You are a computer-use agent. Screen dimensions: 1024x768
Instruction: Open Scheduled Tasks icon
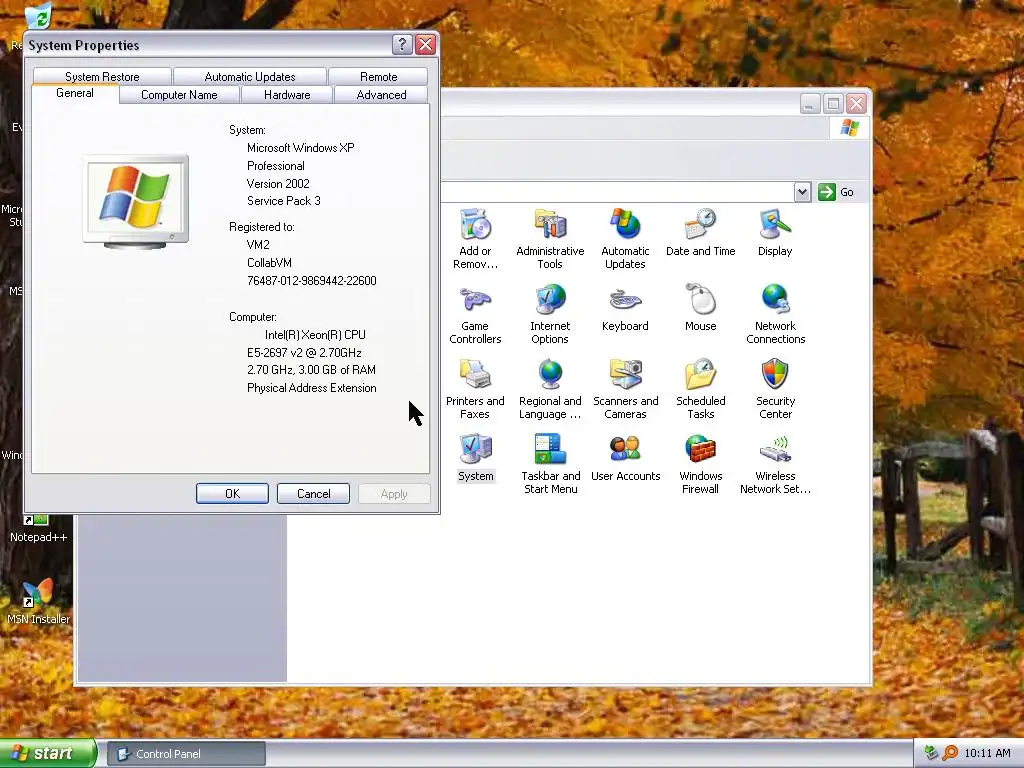point(700,389)
